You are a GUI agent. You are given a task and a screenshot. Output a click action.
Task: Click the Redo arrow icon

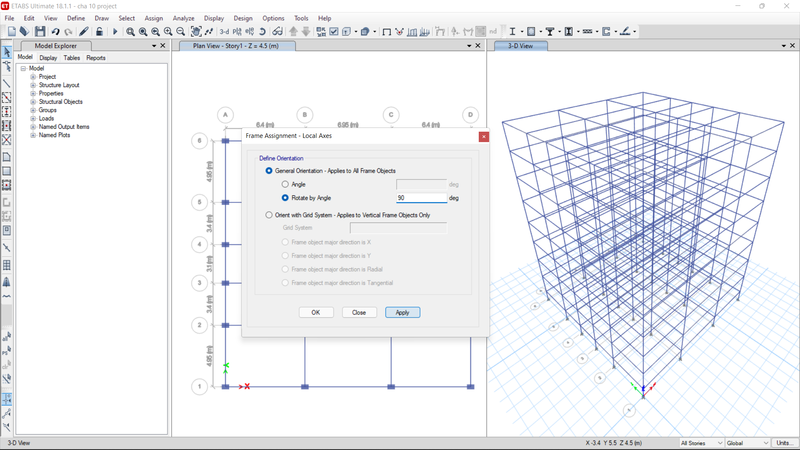click(x=68, y=32)
